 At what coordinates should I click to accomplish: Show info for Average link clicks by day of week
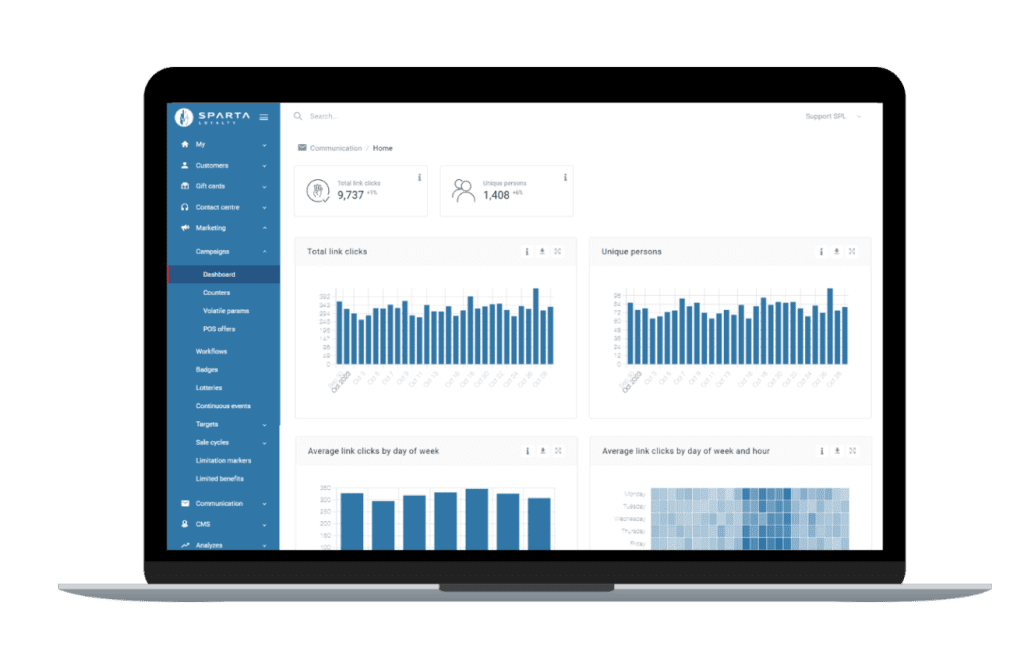coord(528,451)
